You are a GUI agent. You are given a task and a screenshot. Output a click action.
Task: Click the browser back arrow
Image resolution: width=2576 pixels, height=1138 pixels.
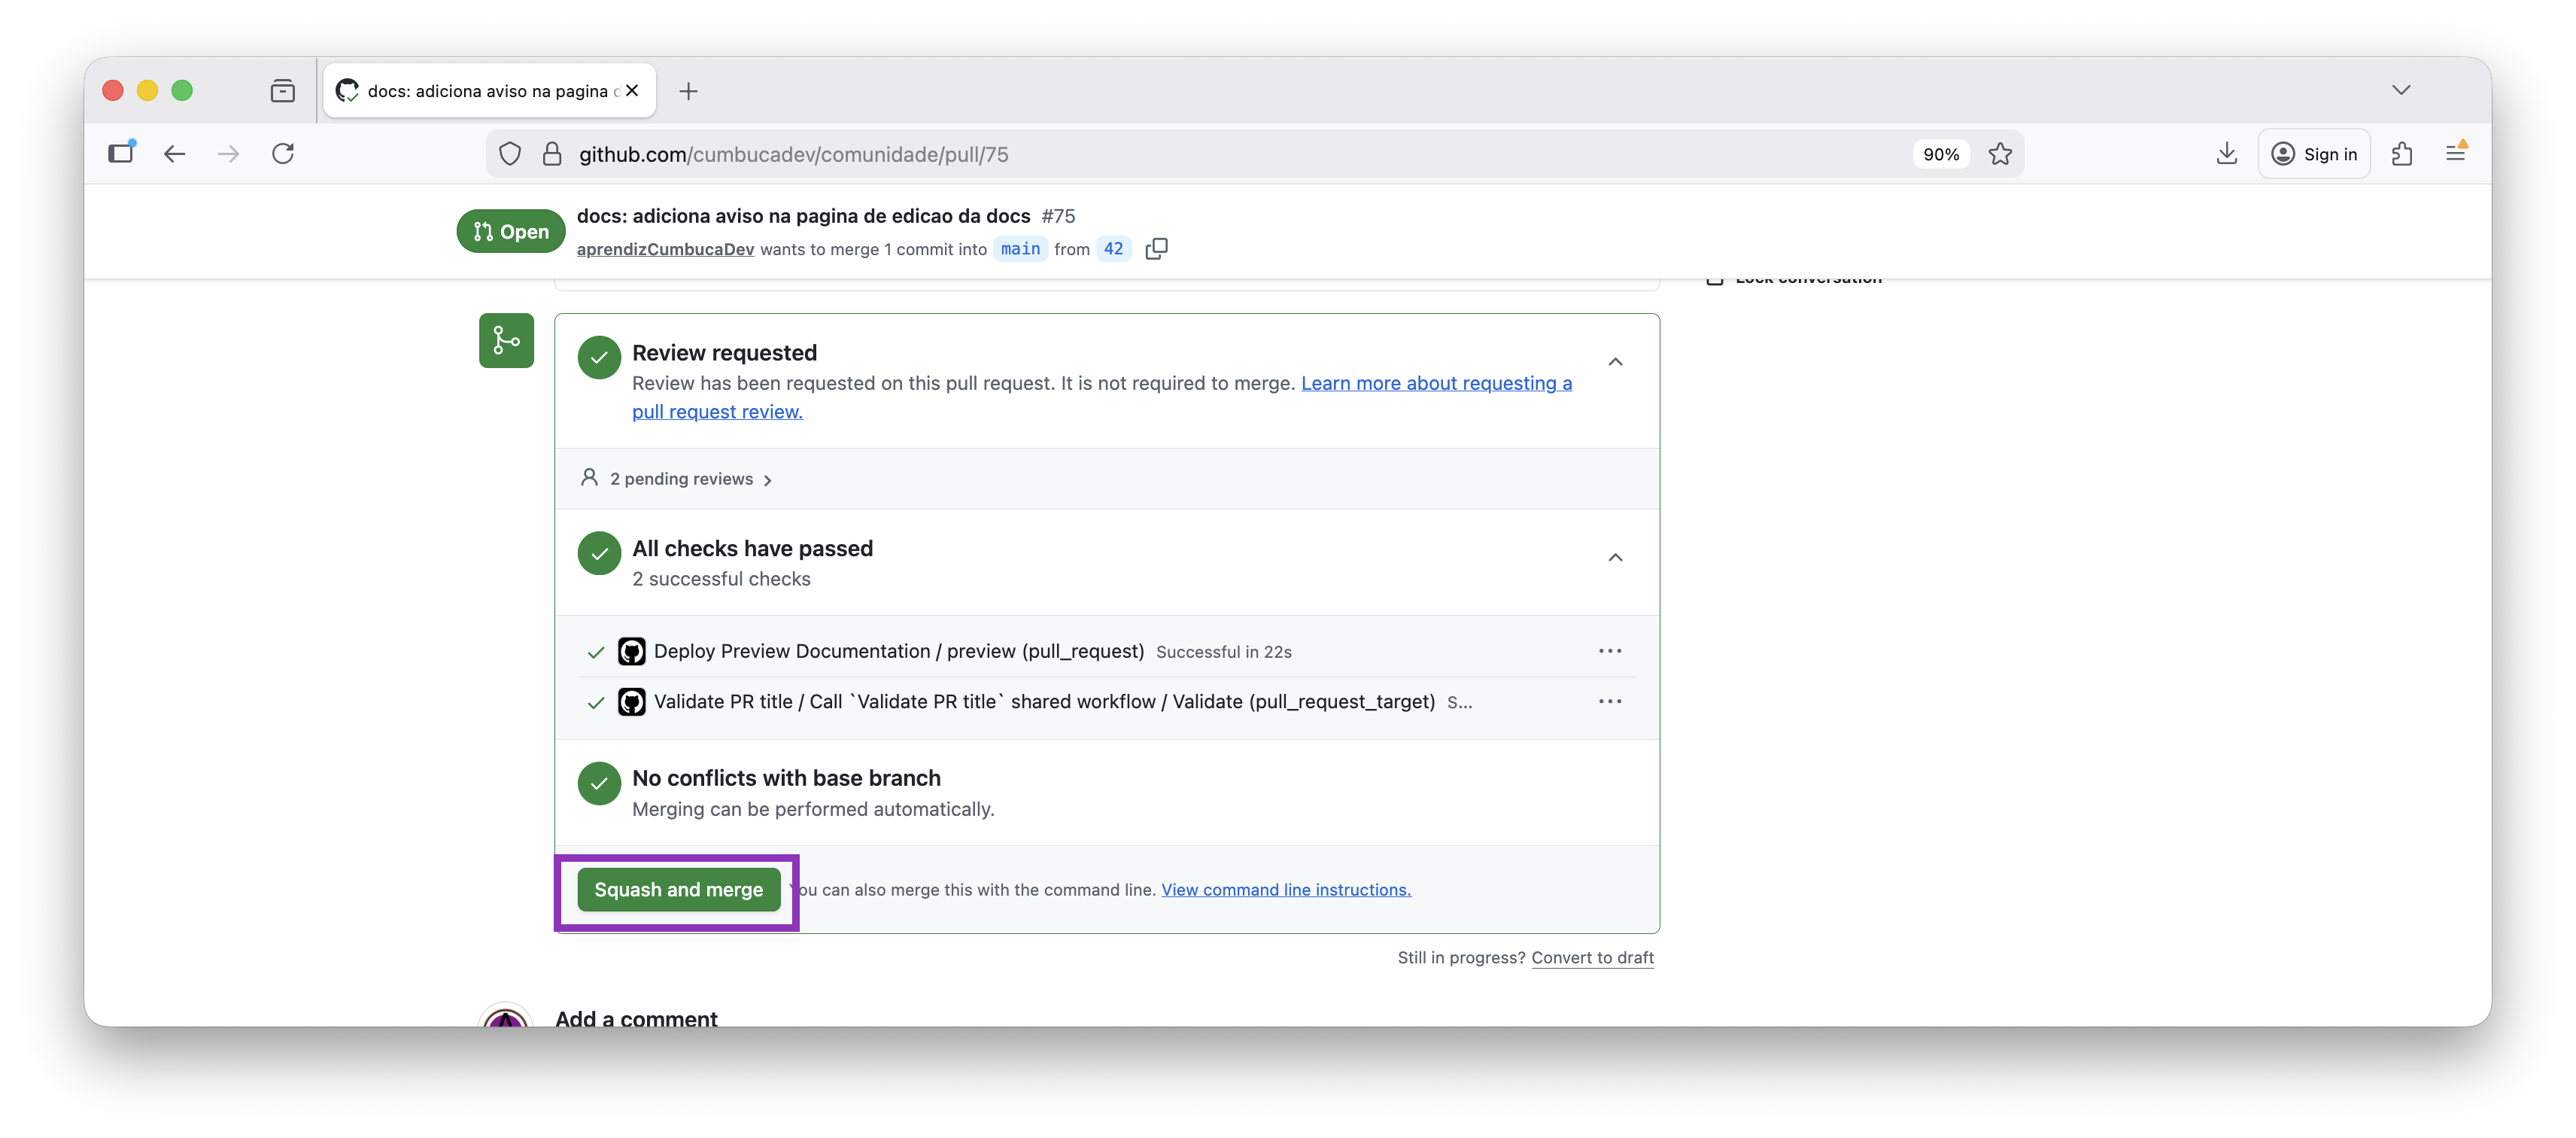click(175, 154)
